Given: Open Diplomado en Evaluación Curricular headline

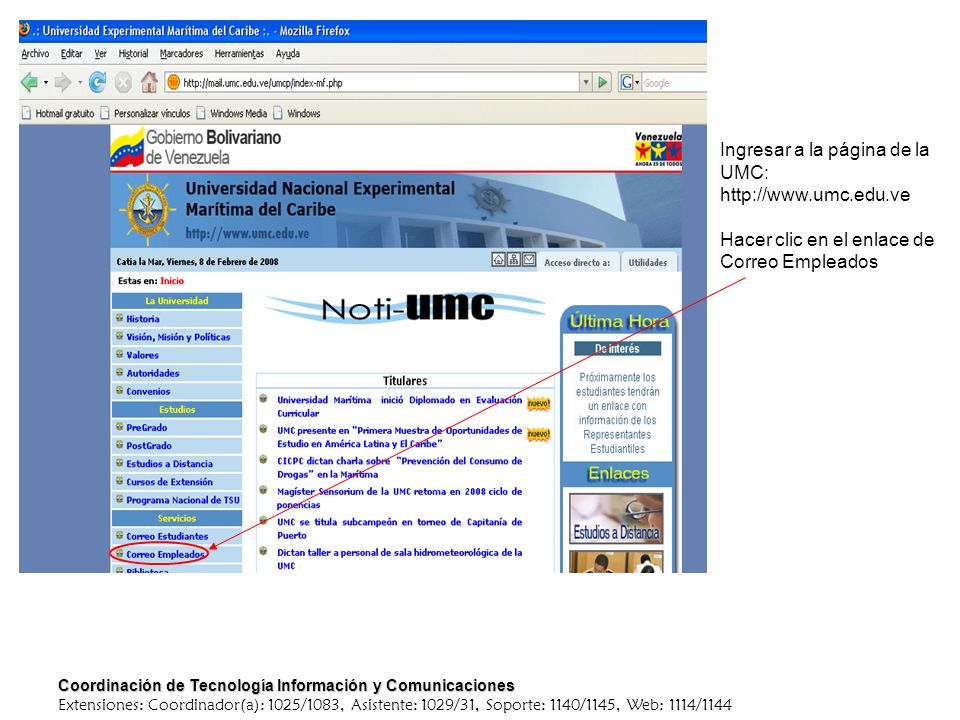Looking at the screenshot, I should point(399,407).
